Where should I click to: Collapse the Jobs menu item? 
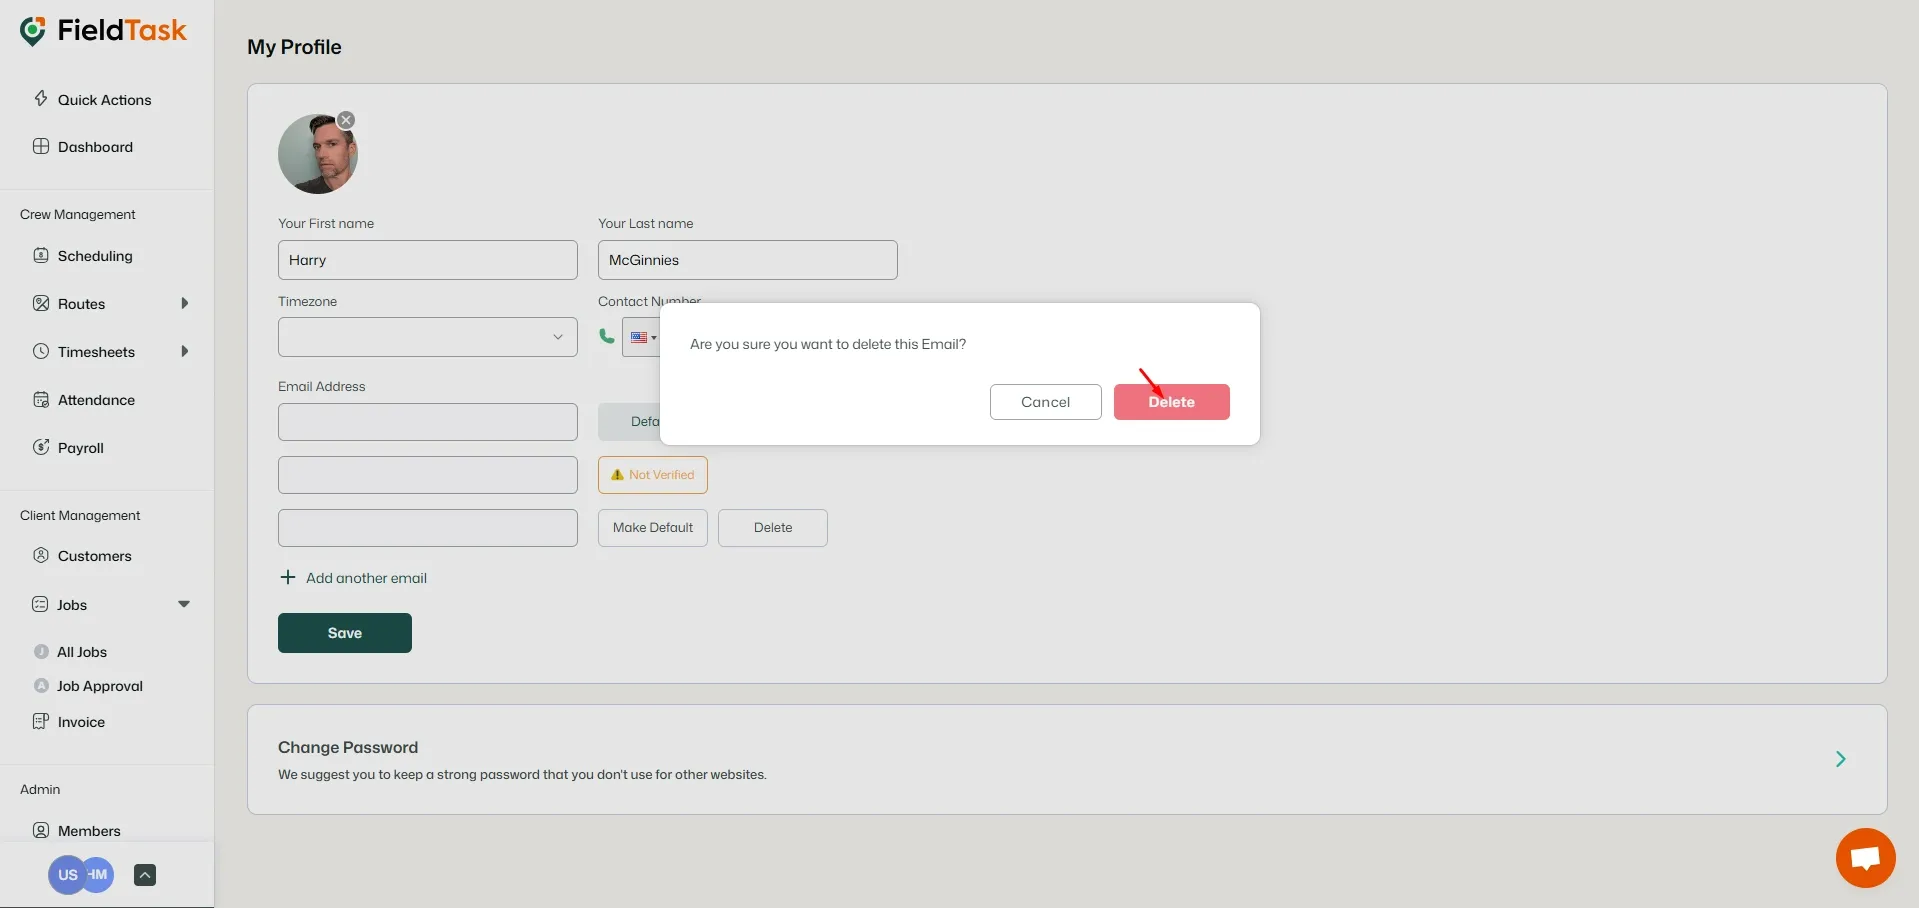[184, 604]
